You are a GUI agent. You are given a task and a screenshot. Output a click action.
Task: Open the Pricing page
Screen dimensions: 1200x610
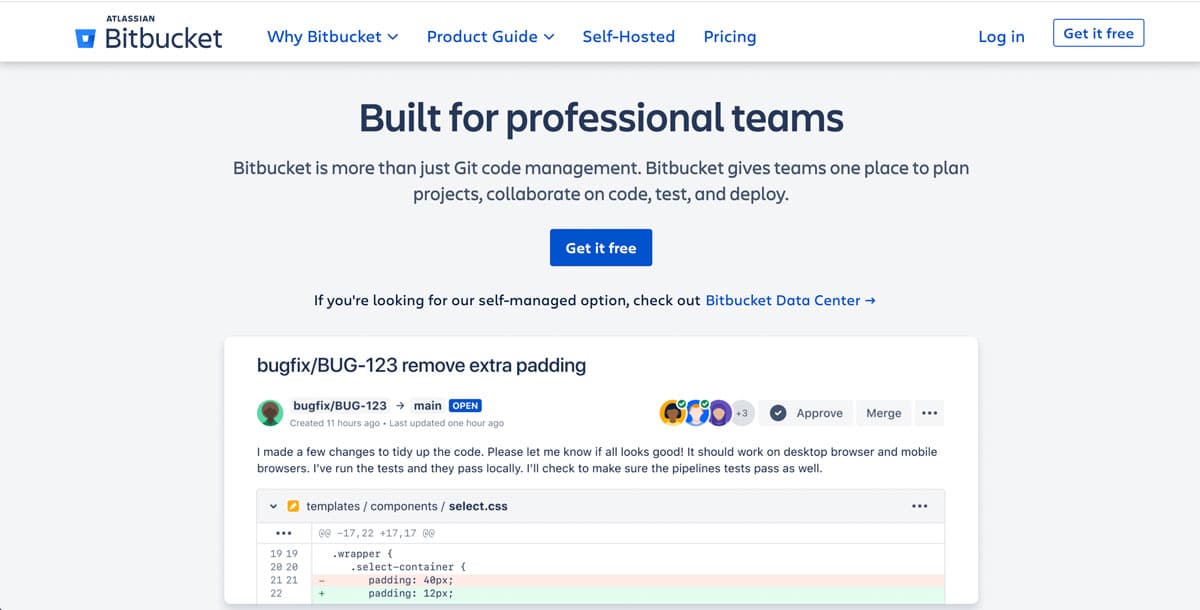(x=730, y=36)
